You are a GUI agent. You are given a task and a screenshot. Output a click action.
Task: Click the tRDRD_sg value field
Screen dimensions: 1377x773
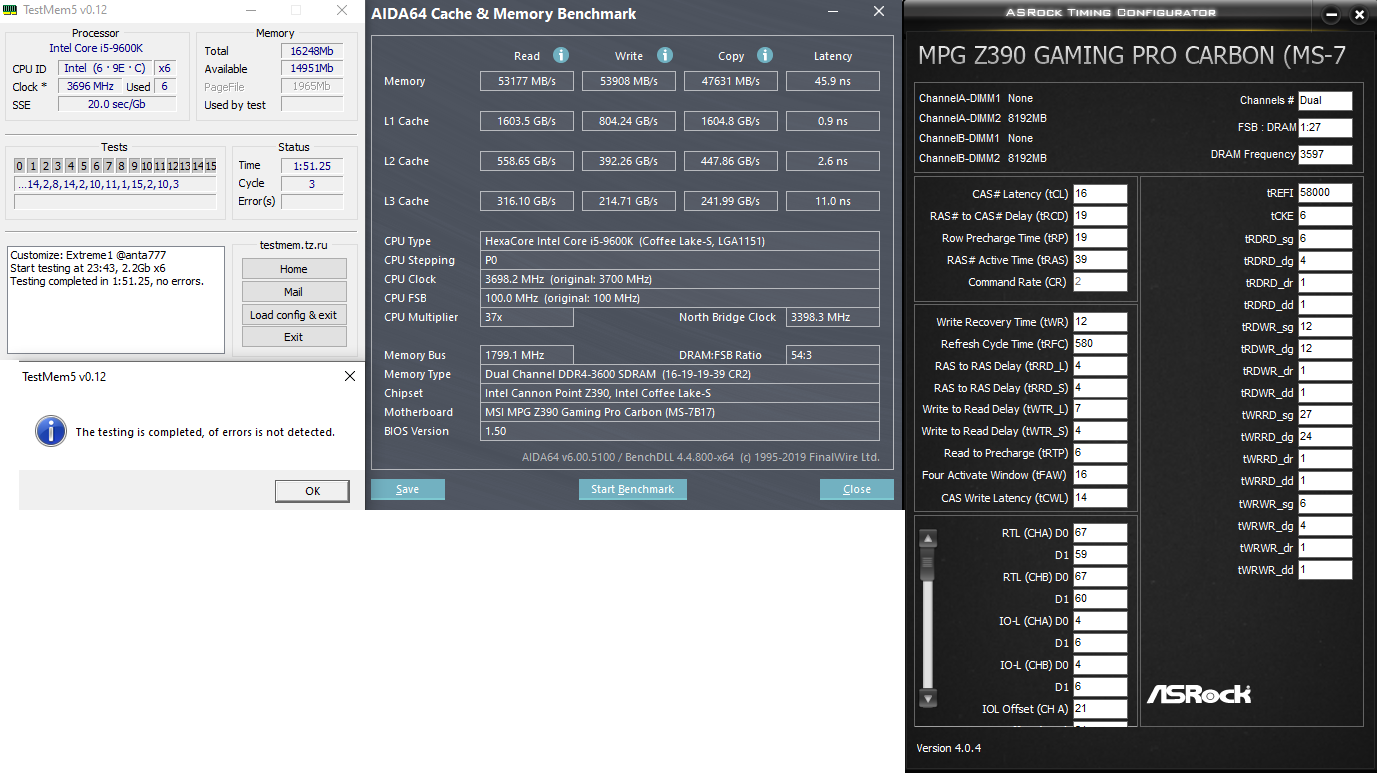tap(1325, 239)
